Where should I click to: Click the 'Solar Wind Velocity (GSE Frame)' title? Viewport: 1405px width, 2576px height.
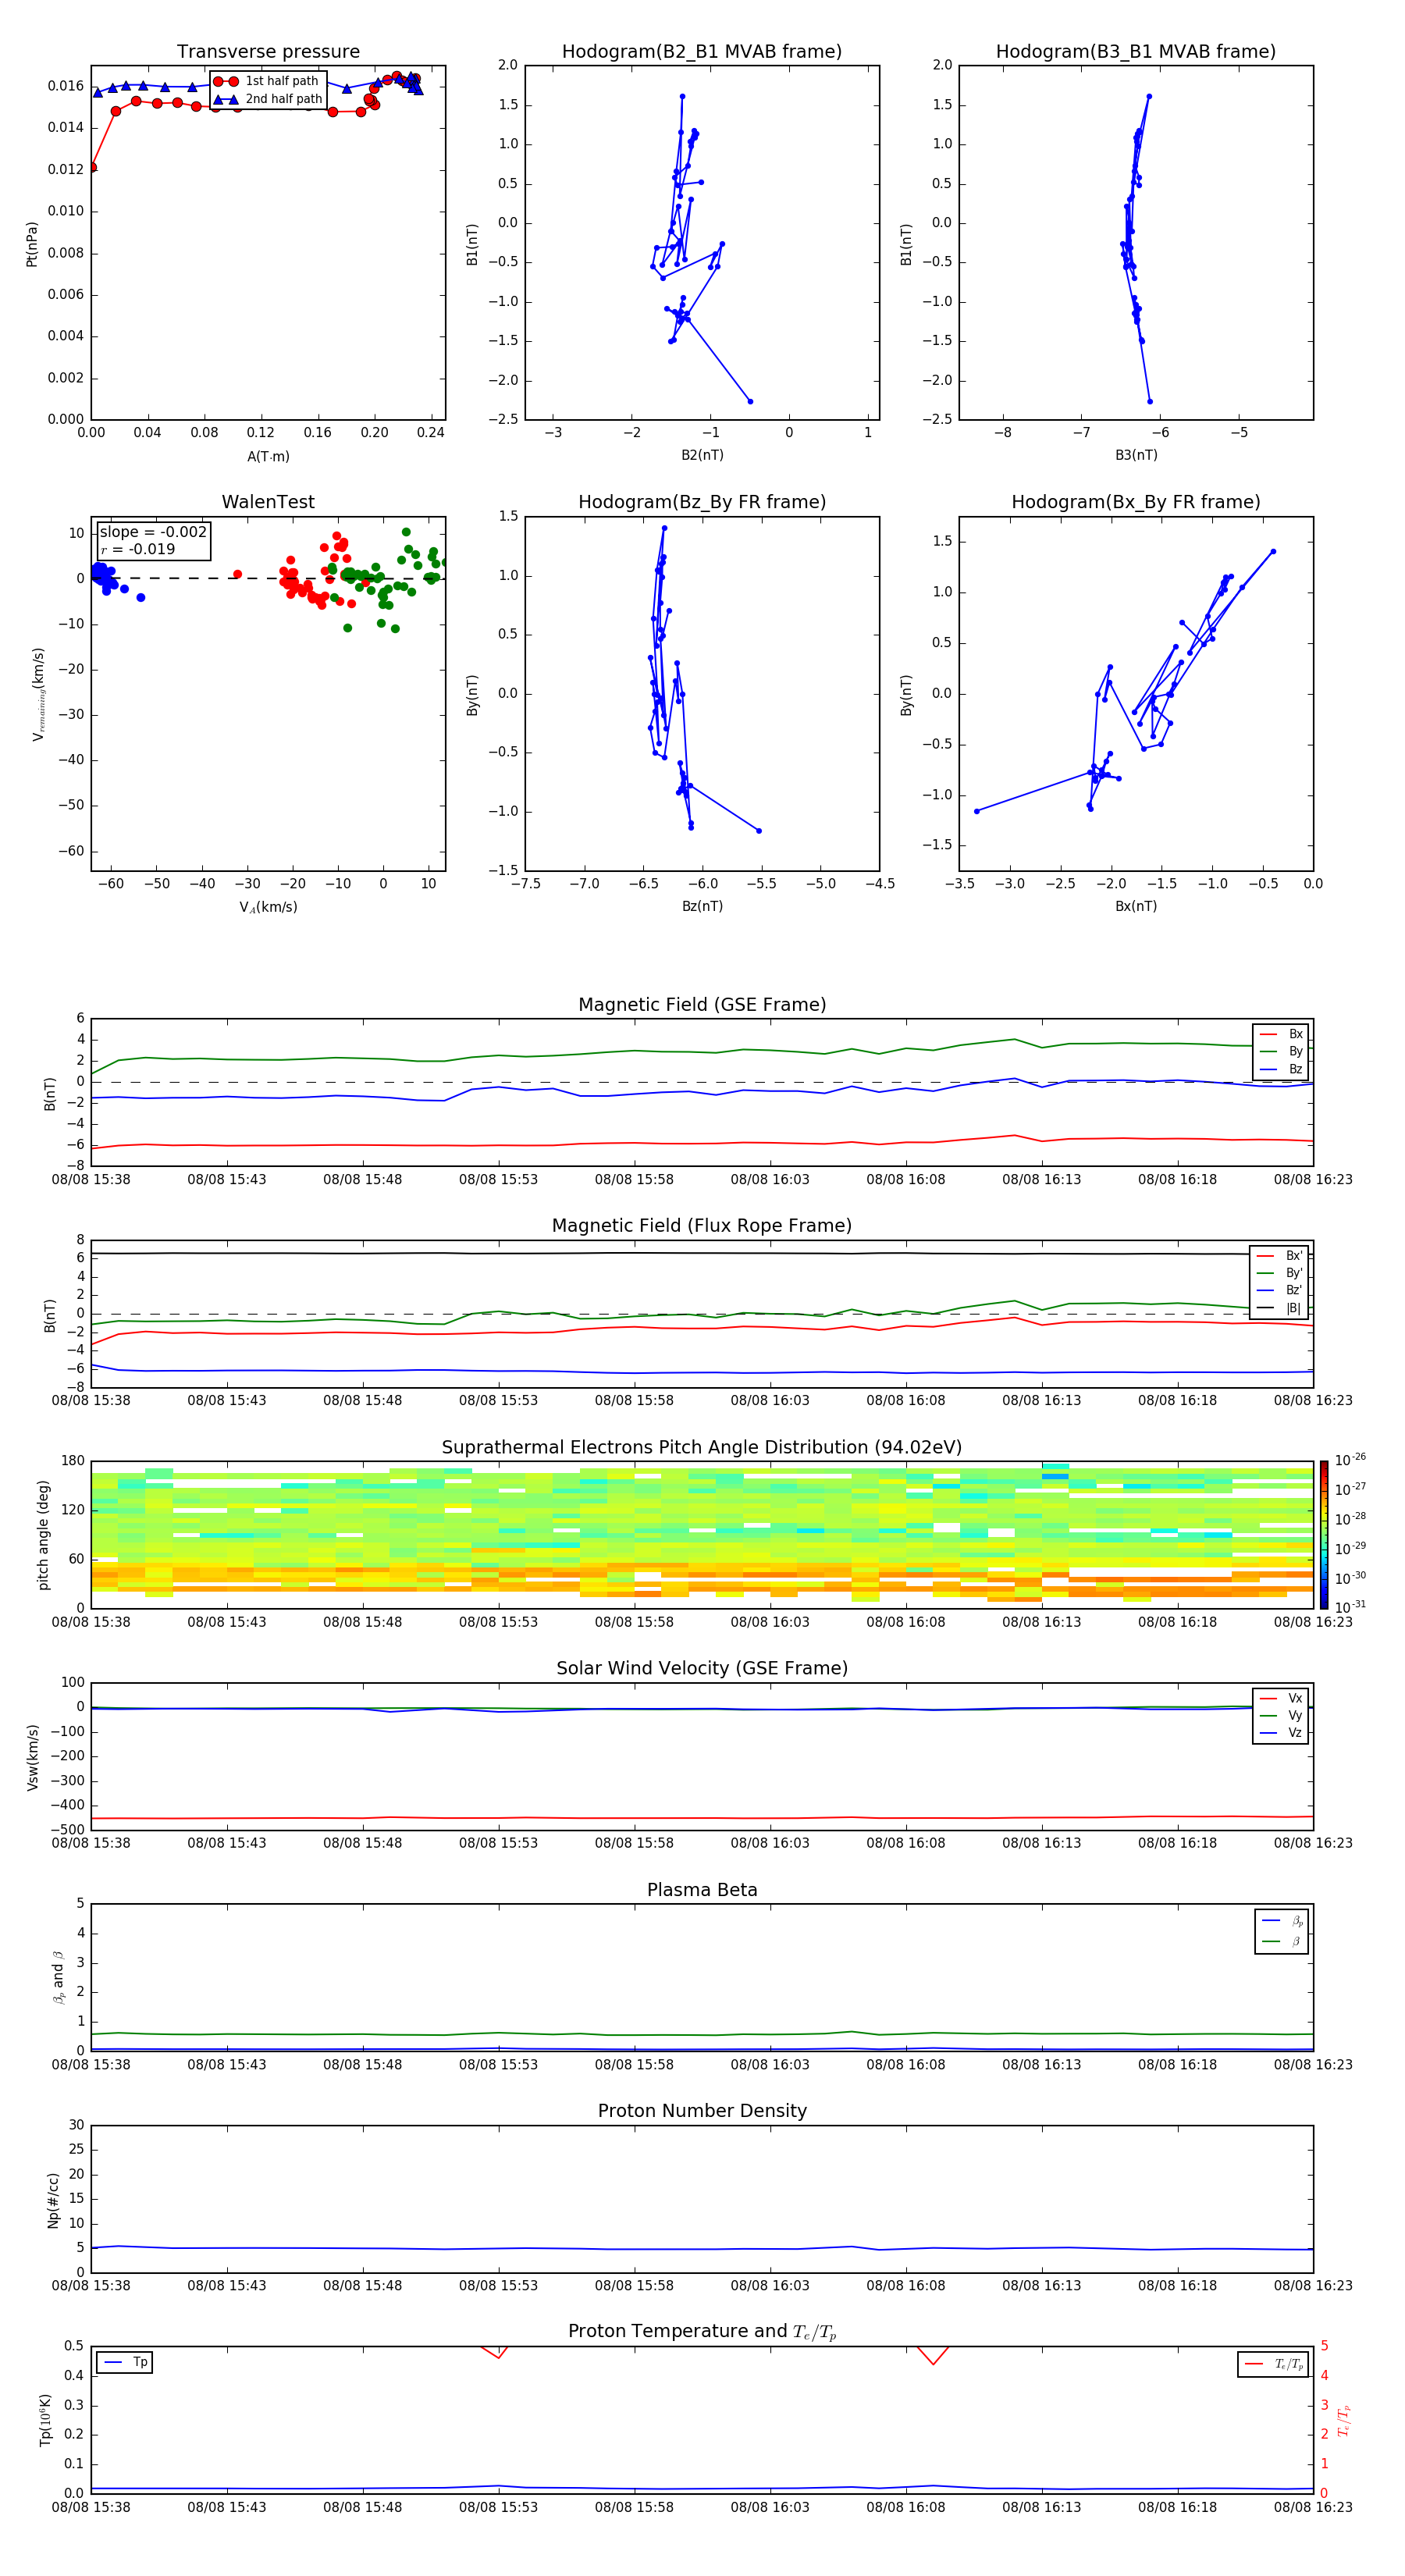702,1669
